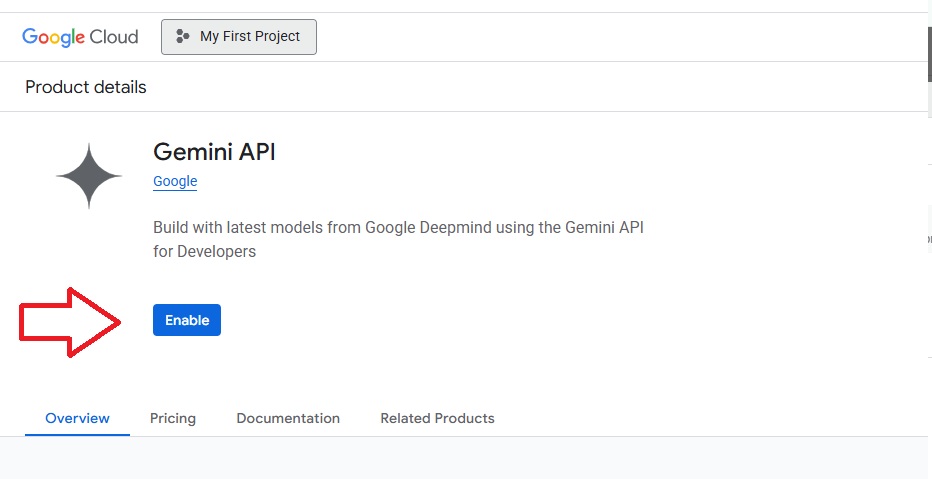This screenshot has width=932, height=479.
Task: Click the "for Developers" description line
Action: coord(204,251)
